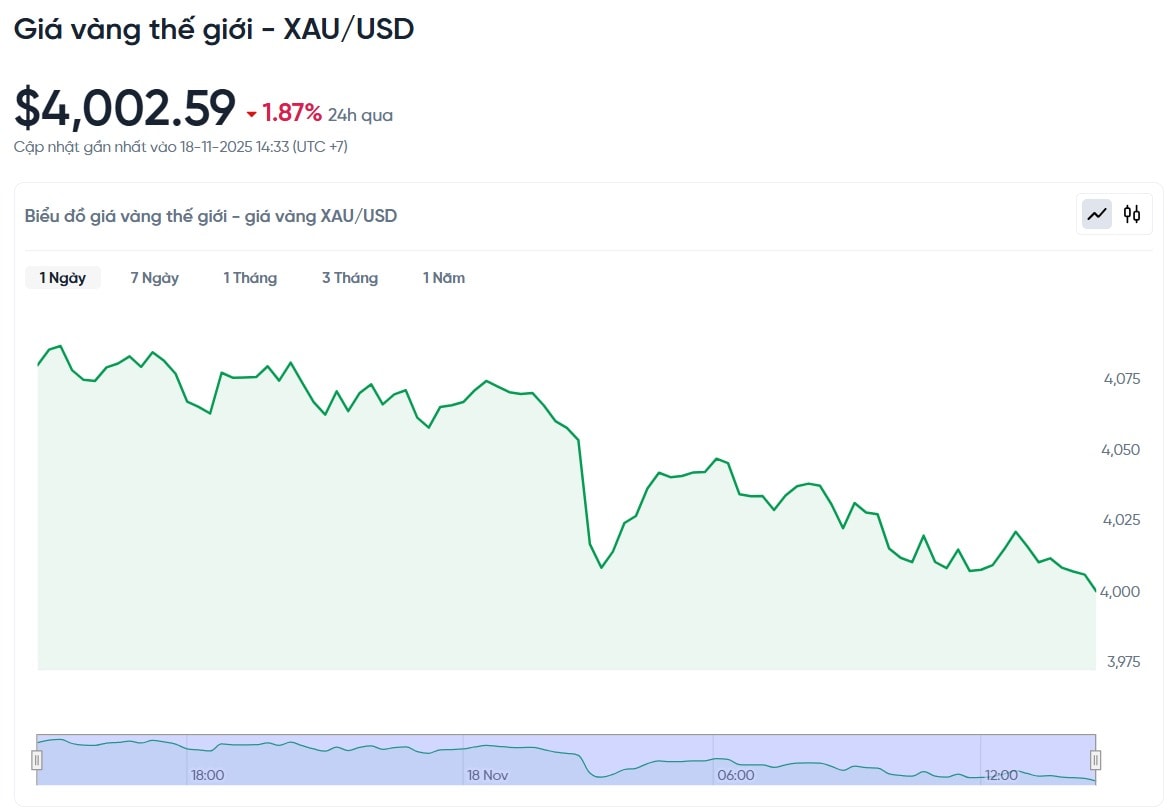Click the red down-arrow beside 1.87%

[252, 114]
